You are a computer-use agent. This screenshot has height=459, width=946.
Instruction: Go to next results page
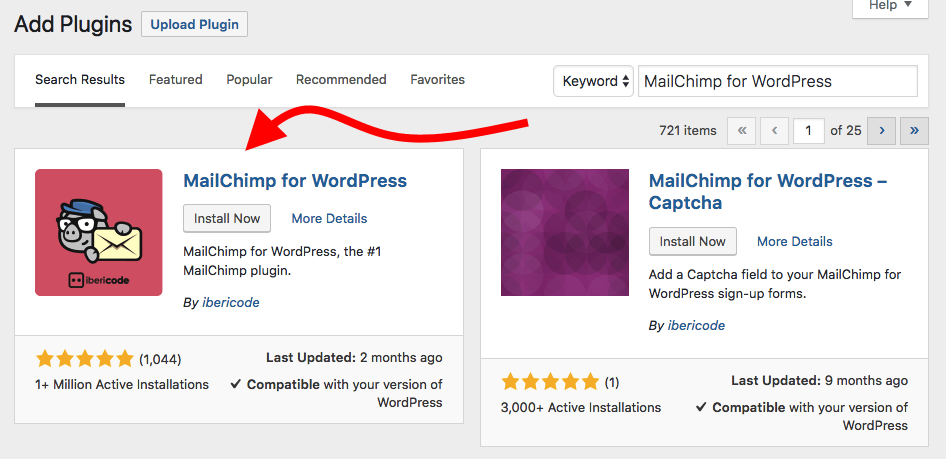881,130
